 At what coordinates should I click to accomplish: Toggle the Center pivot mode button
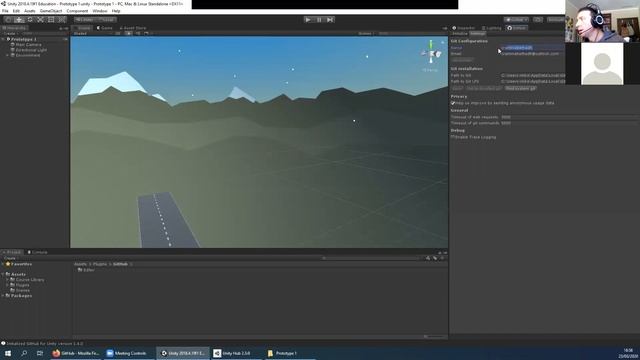tap(84, 20)
